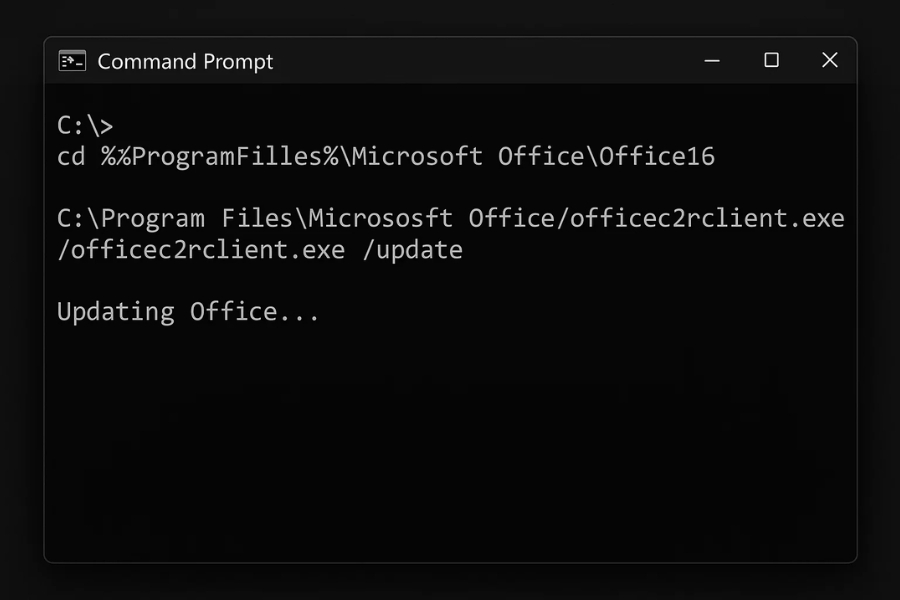This screenshot has height=600, width=900.
Task: Minimize the Command Prompt window
Action: click(712, 61)
